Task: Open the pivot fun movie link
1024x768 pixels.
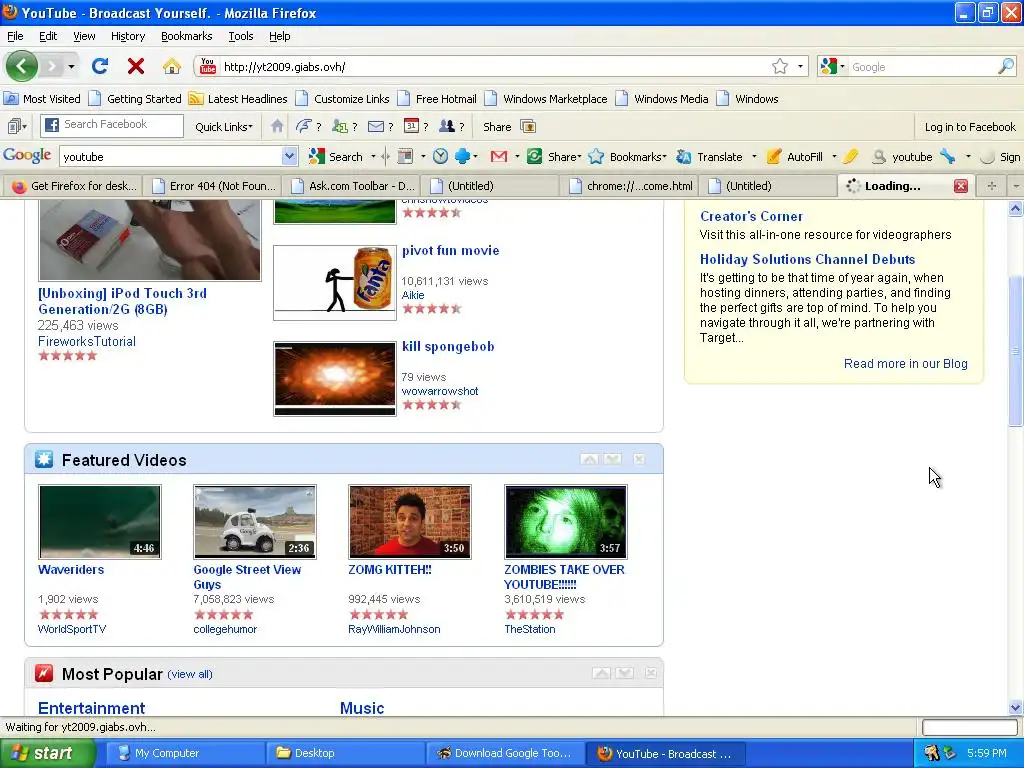Action: [x=451, y=250]
